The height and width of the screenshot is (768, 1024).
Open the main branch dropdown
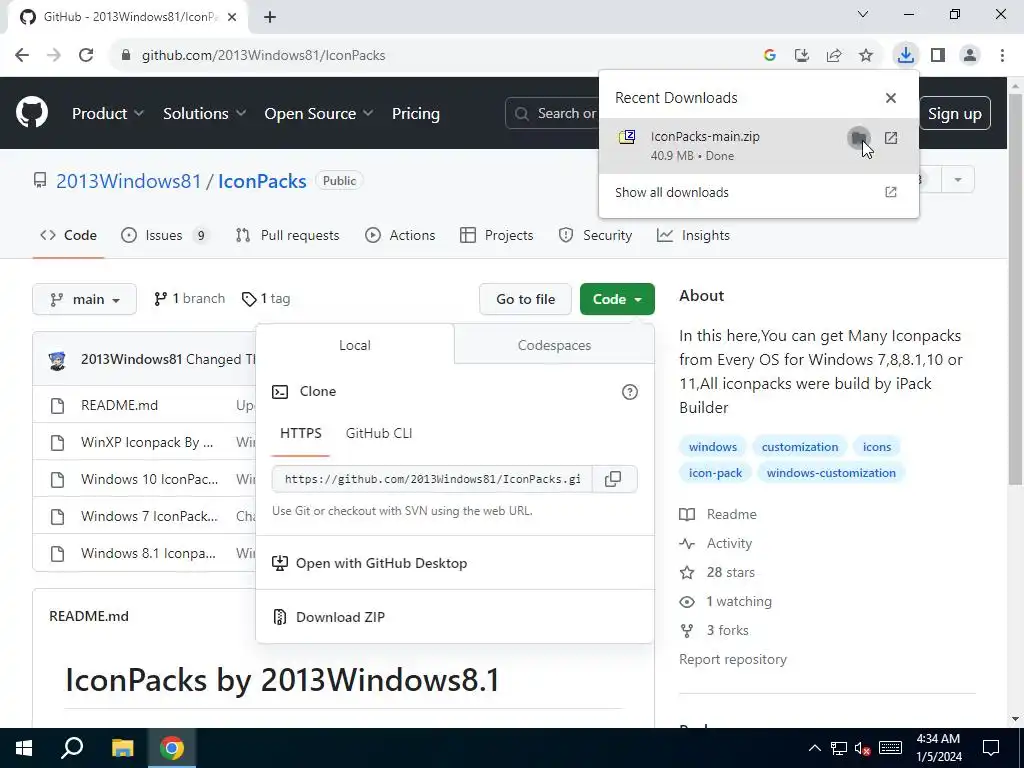point(84,299)
